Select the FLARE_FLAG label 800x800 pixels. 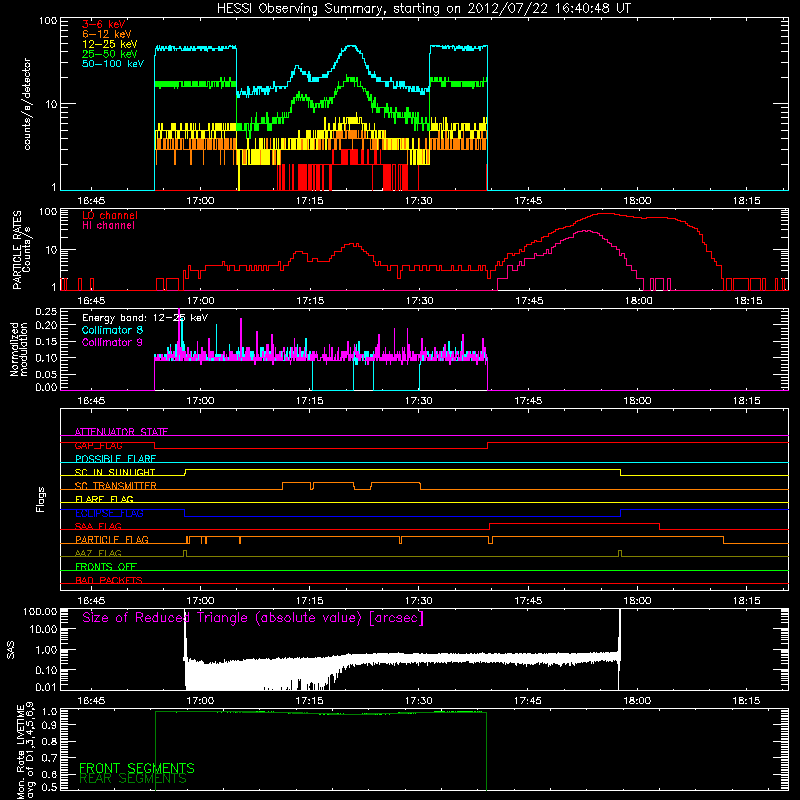pos(104,499)
